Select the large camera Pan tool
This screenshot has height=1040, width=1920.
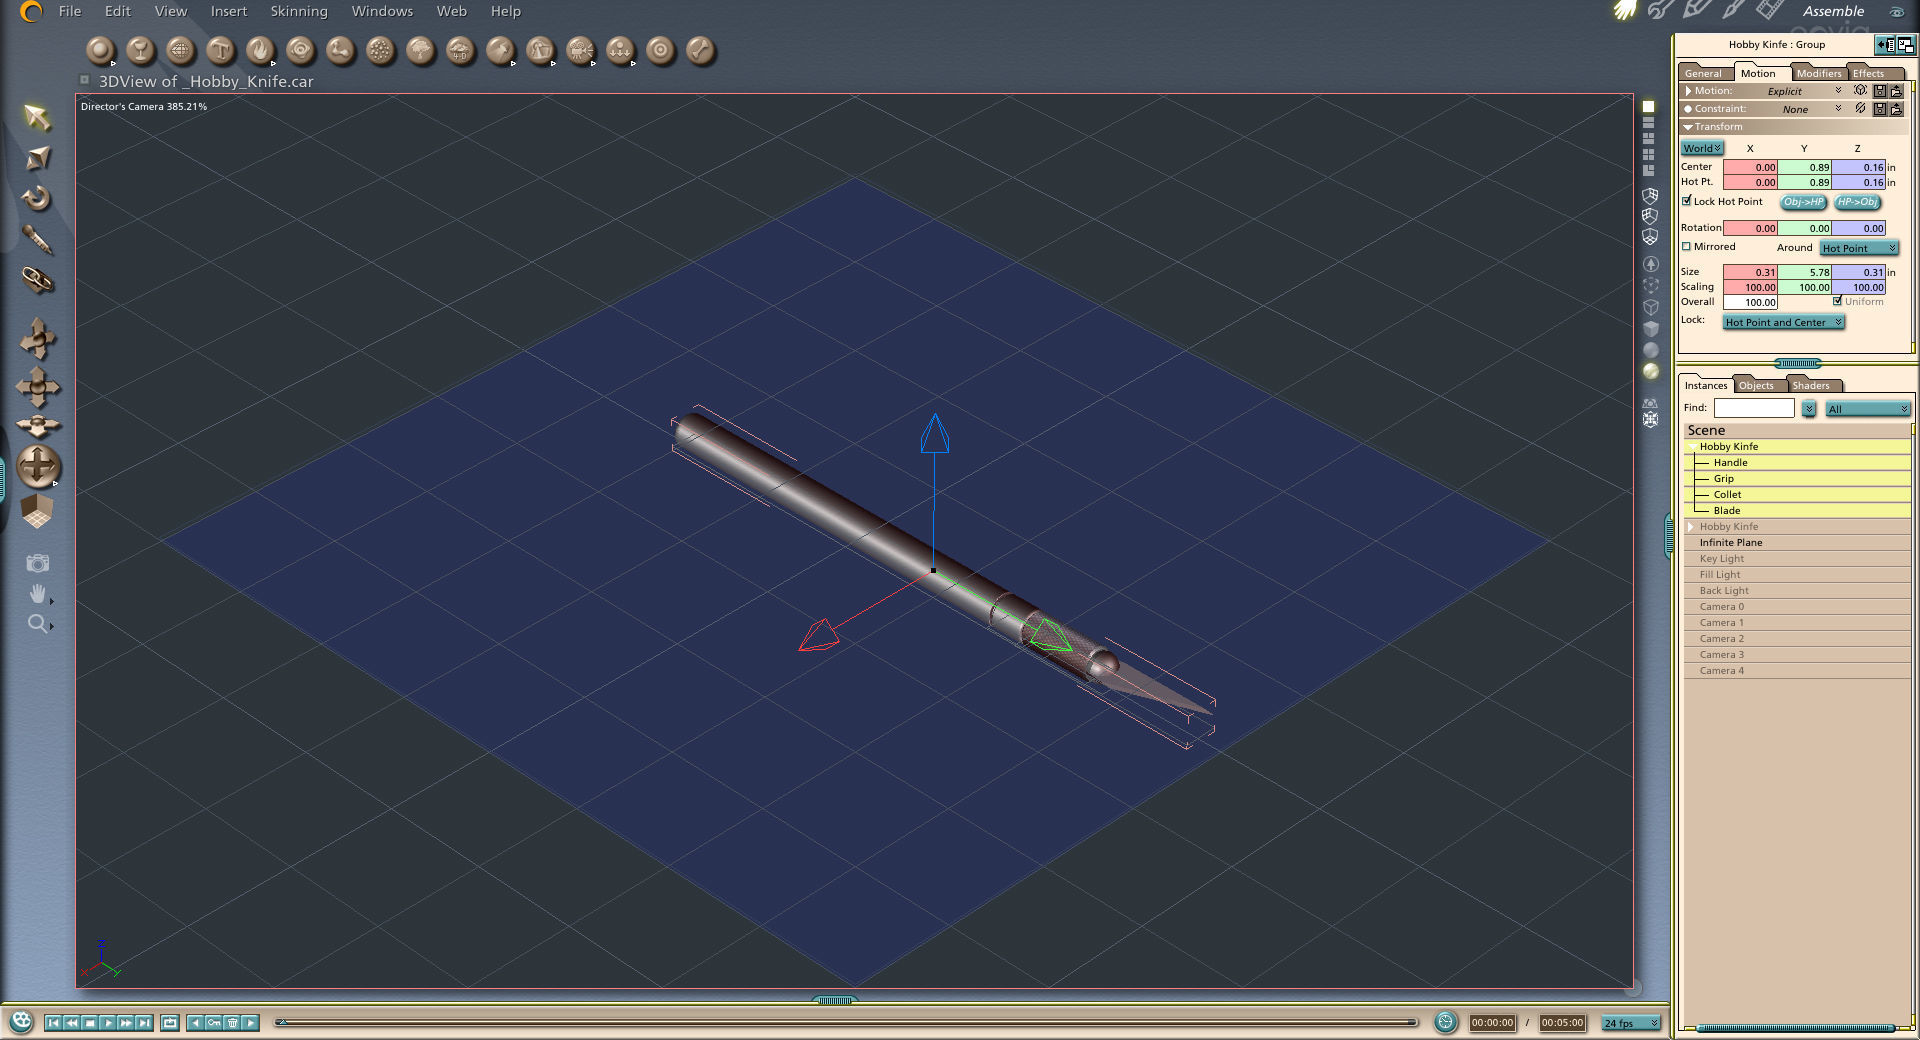tap(38, 467)
